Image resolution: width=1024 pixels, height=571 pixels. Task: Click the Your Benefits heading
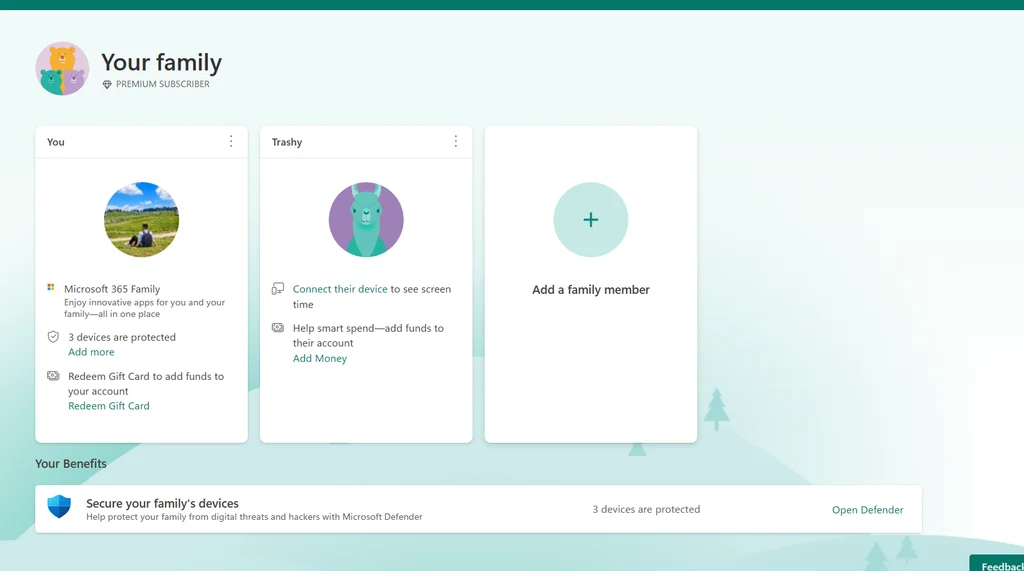(71, 464)
